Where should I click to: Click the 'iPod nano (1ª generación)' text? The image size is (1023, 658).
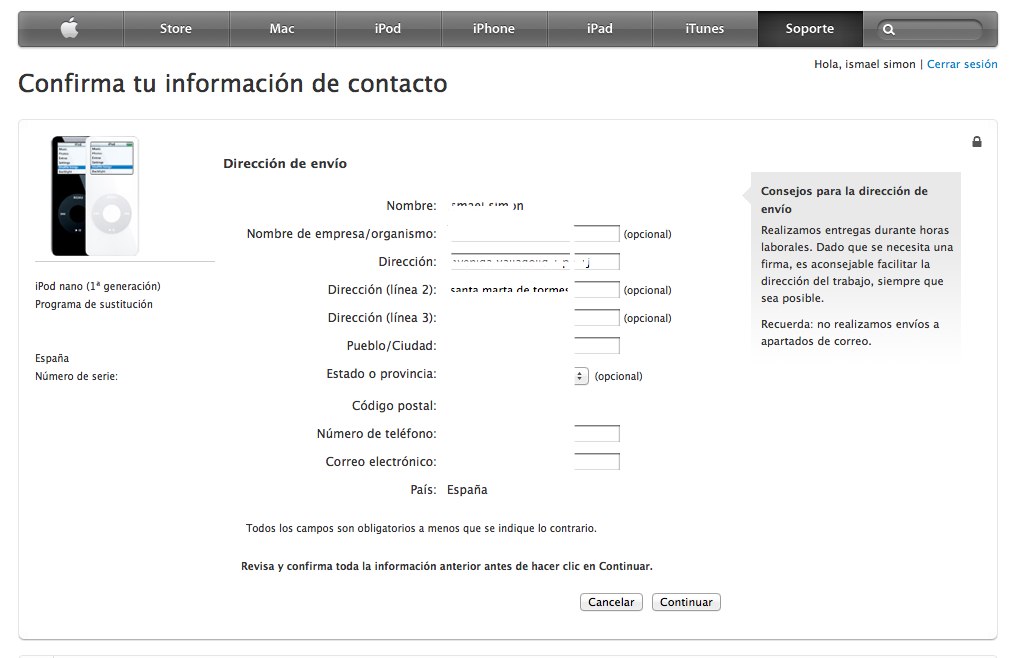tap(98, 286)
